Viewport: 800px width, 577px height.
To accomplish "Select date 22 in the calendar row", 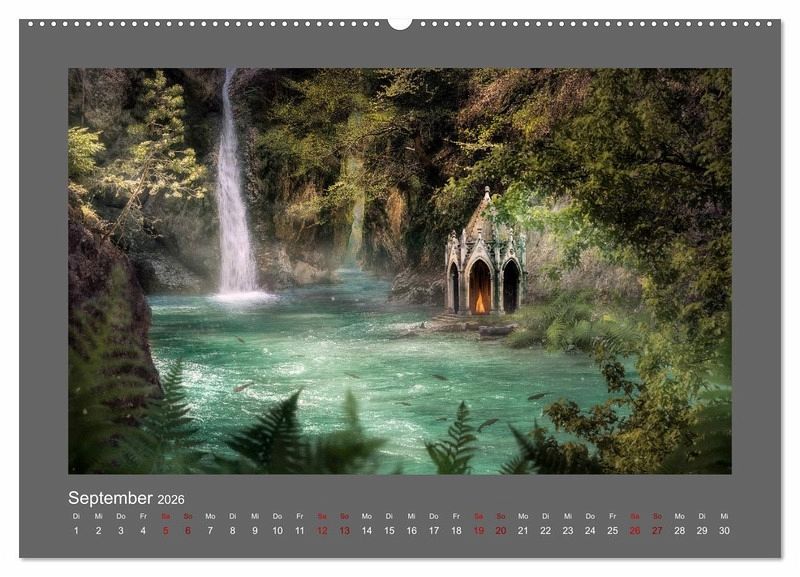I will click(545, 531).
